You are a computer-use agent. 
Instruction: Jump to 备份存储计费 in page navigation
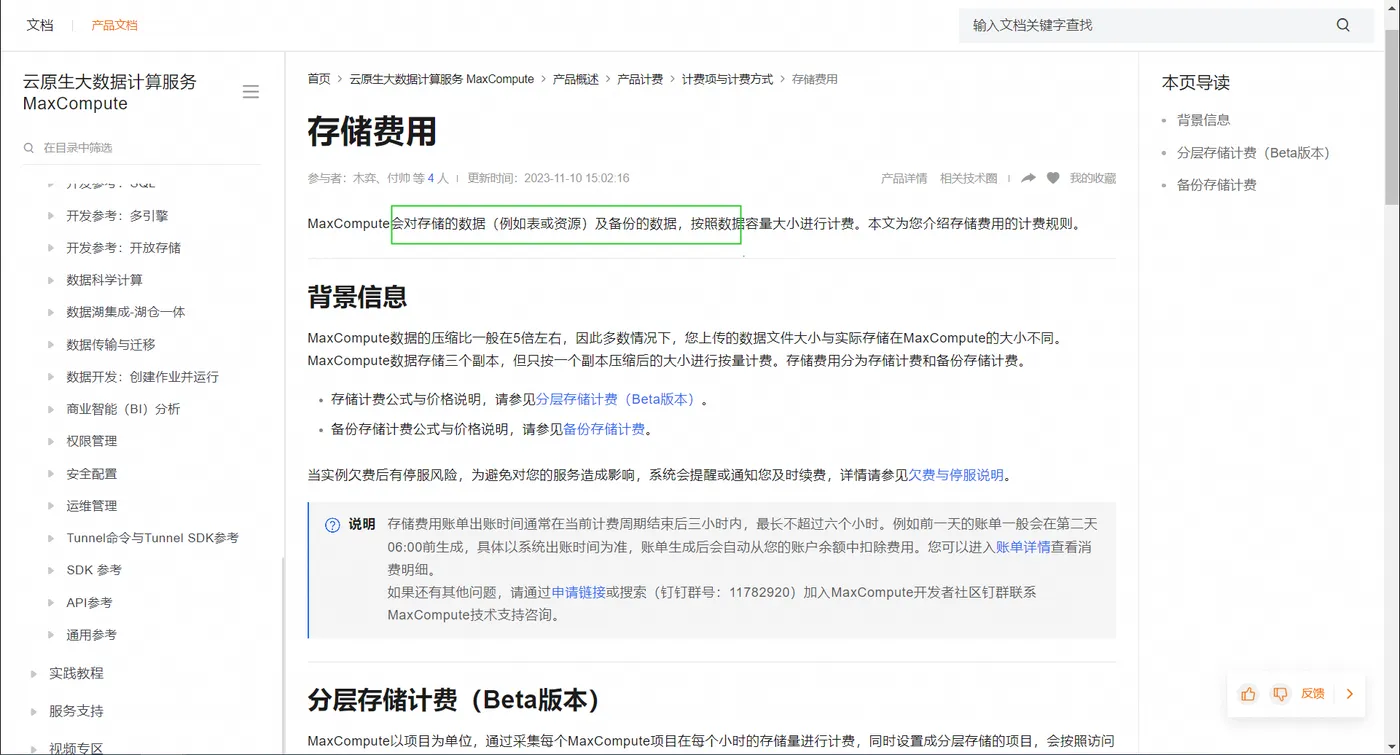(x=1217, y=185)
